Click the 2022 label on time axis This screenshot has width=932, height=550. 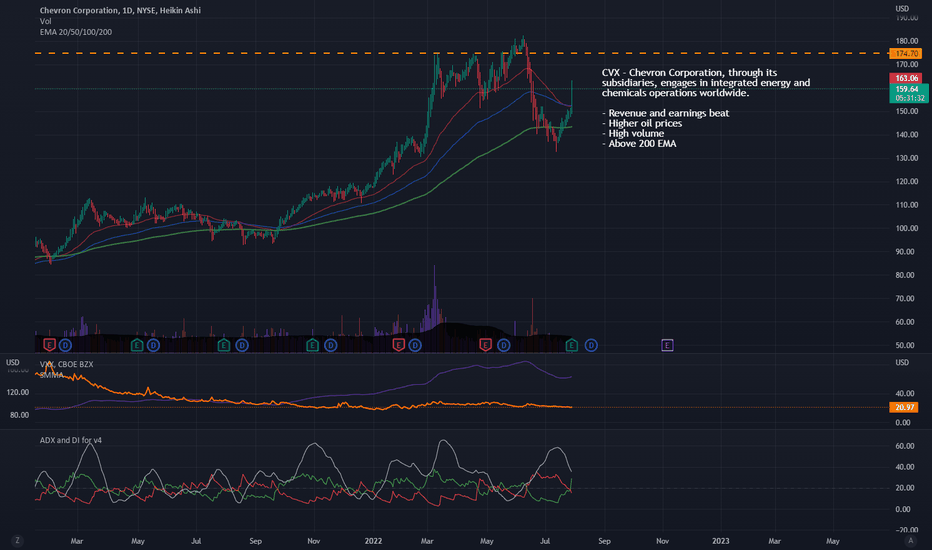[373, 540]
